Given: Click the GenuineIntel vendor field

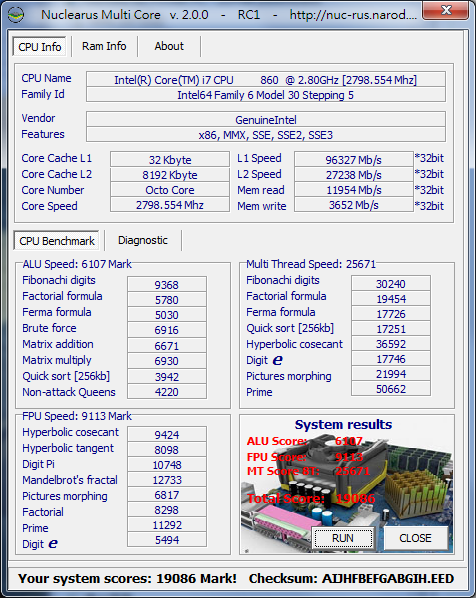Looking at the screenshot, I should pos(265,120).
